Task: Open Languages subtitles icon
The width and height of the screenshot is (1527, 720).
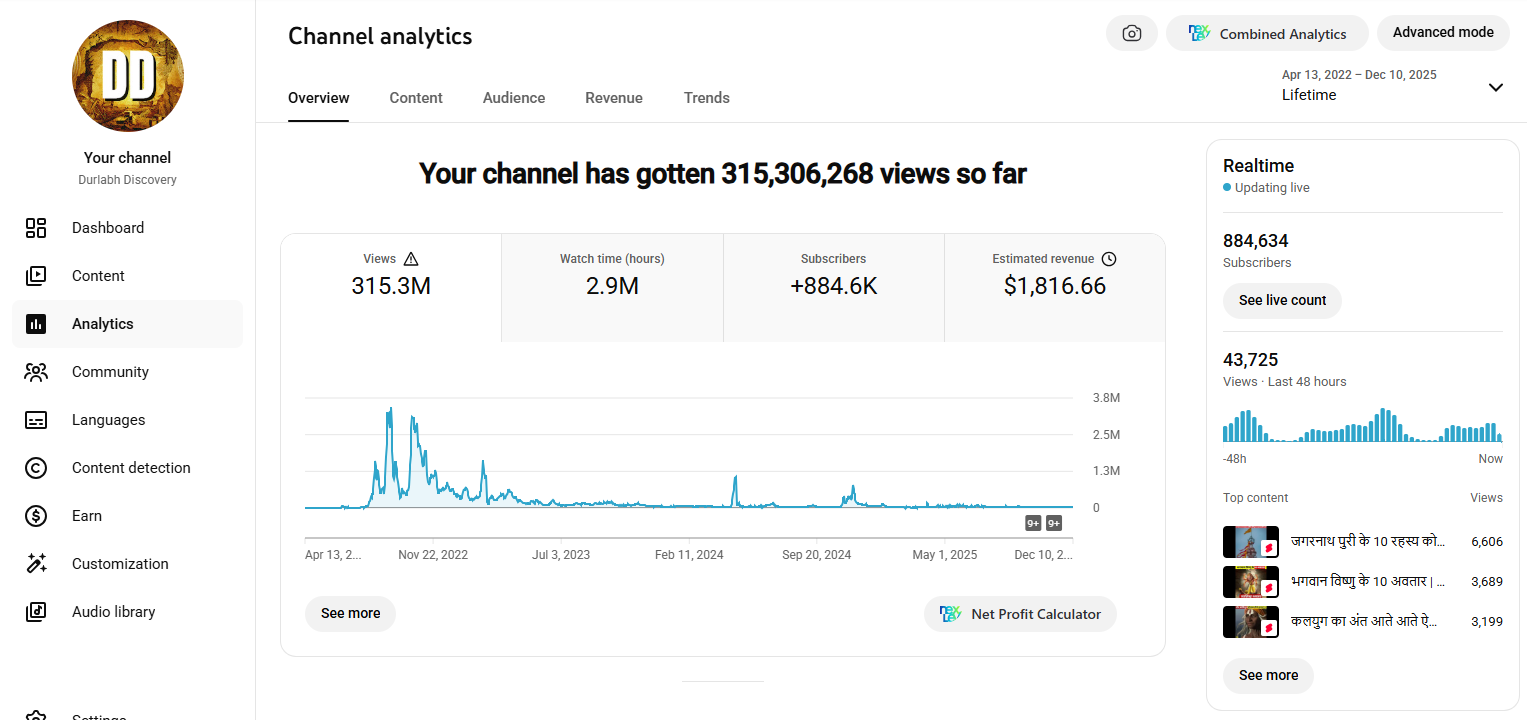Action: click(x=36, y=420)
